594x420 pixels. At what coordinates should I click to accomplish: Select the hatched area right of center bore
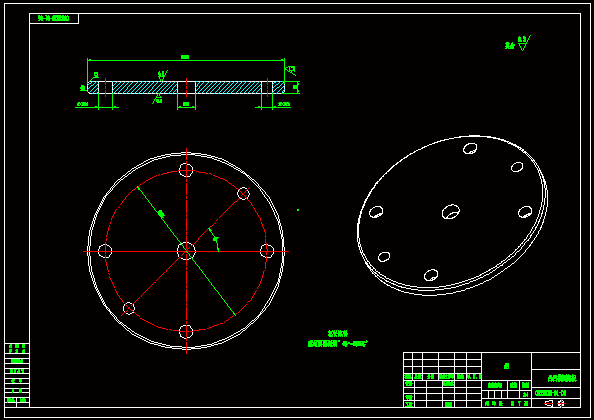point(228,87)
